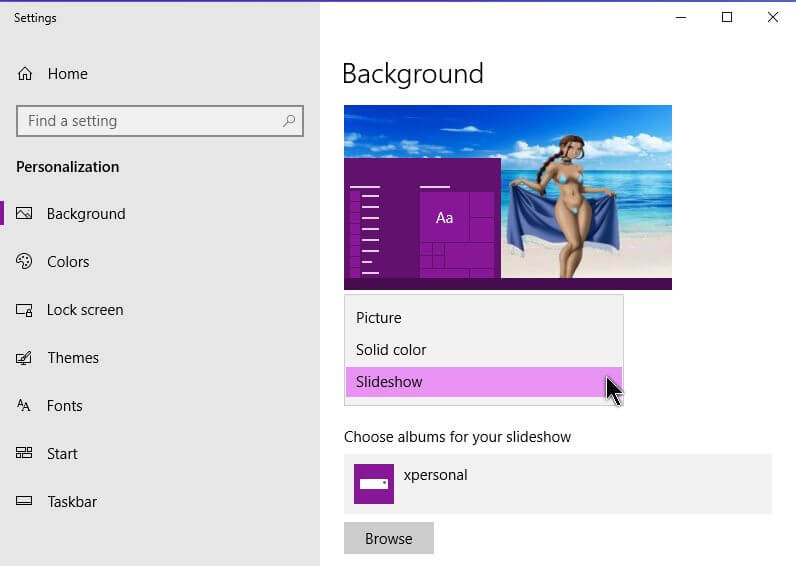Image resolution: width=796 pixels, height=566 pixels.
Task: Open the Fonts section
Action: pos(64,406)
